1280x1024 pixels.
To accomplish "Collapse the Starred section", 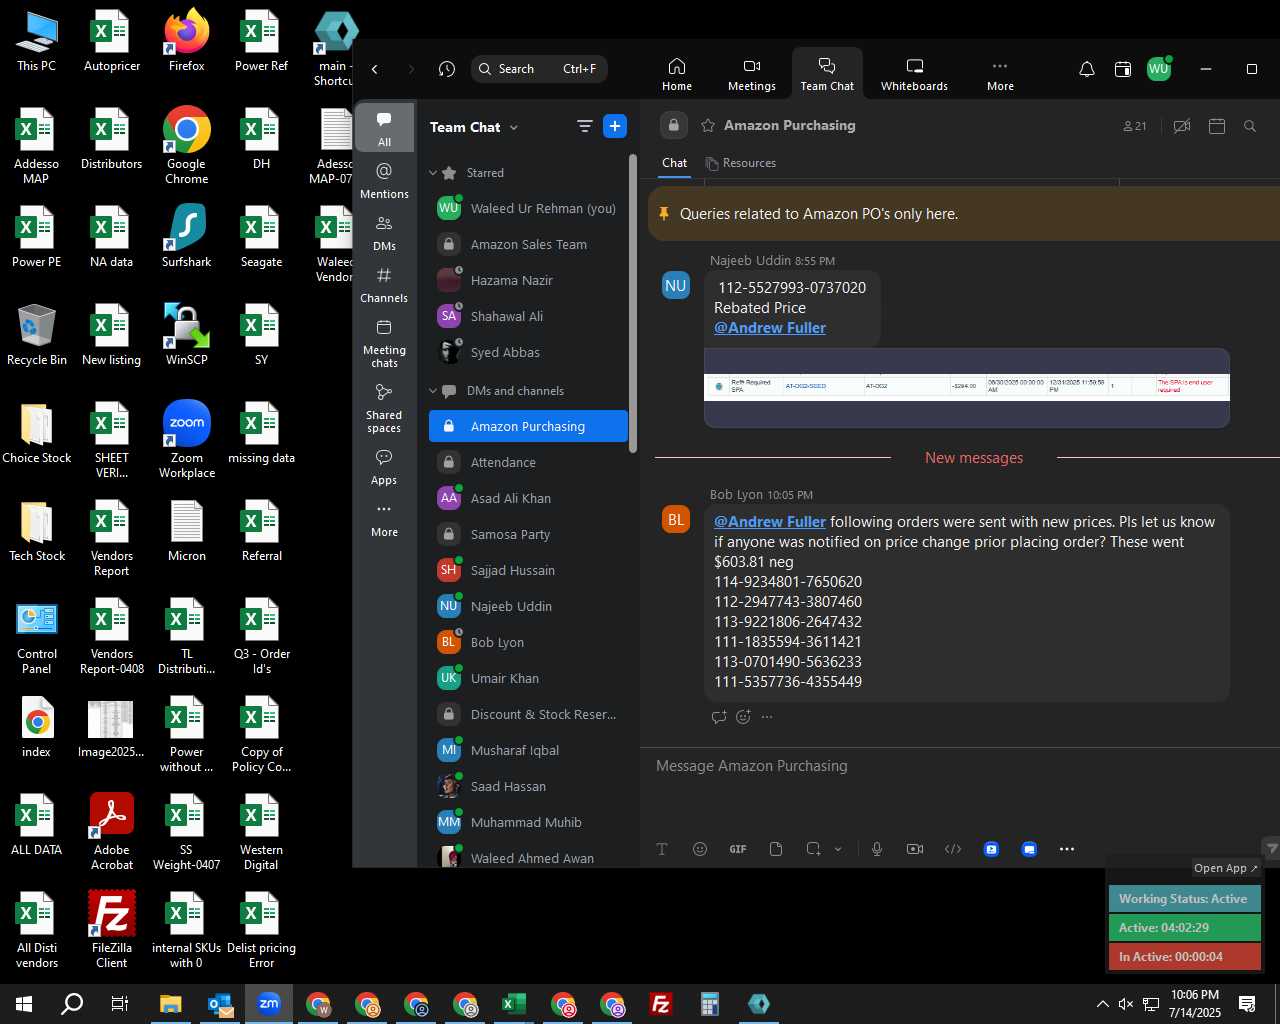I will click(433, 173).
